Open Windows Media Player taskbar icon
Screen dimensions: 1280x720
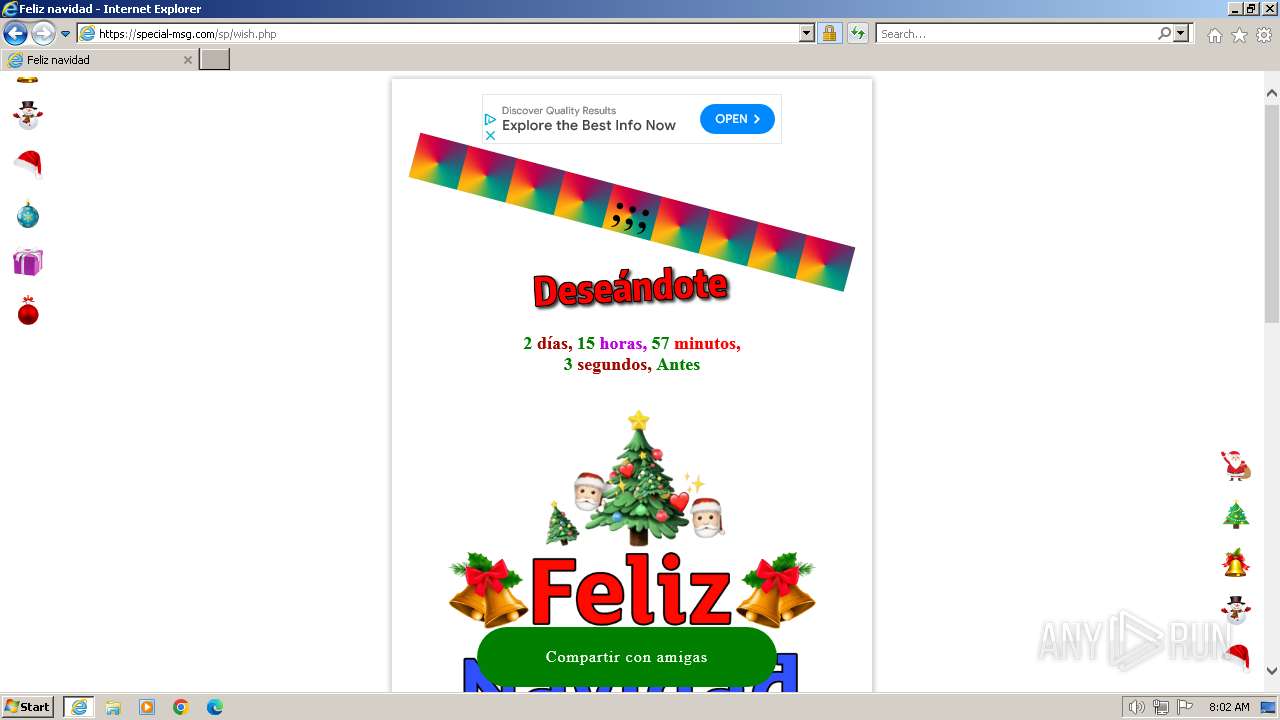pos(147,707)
